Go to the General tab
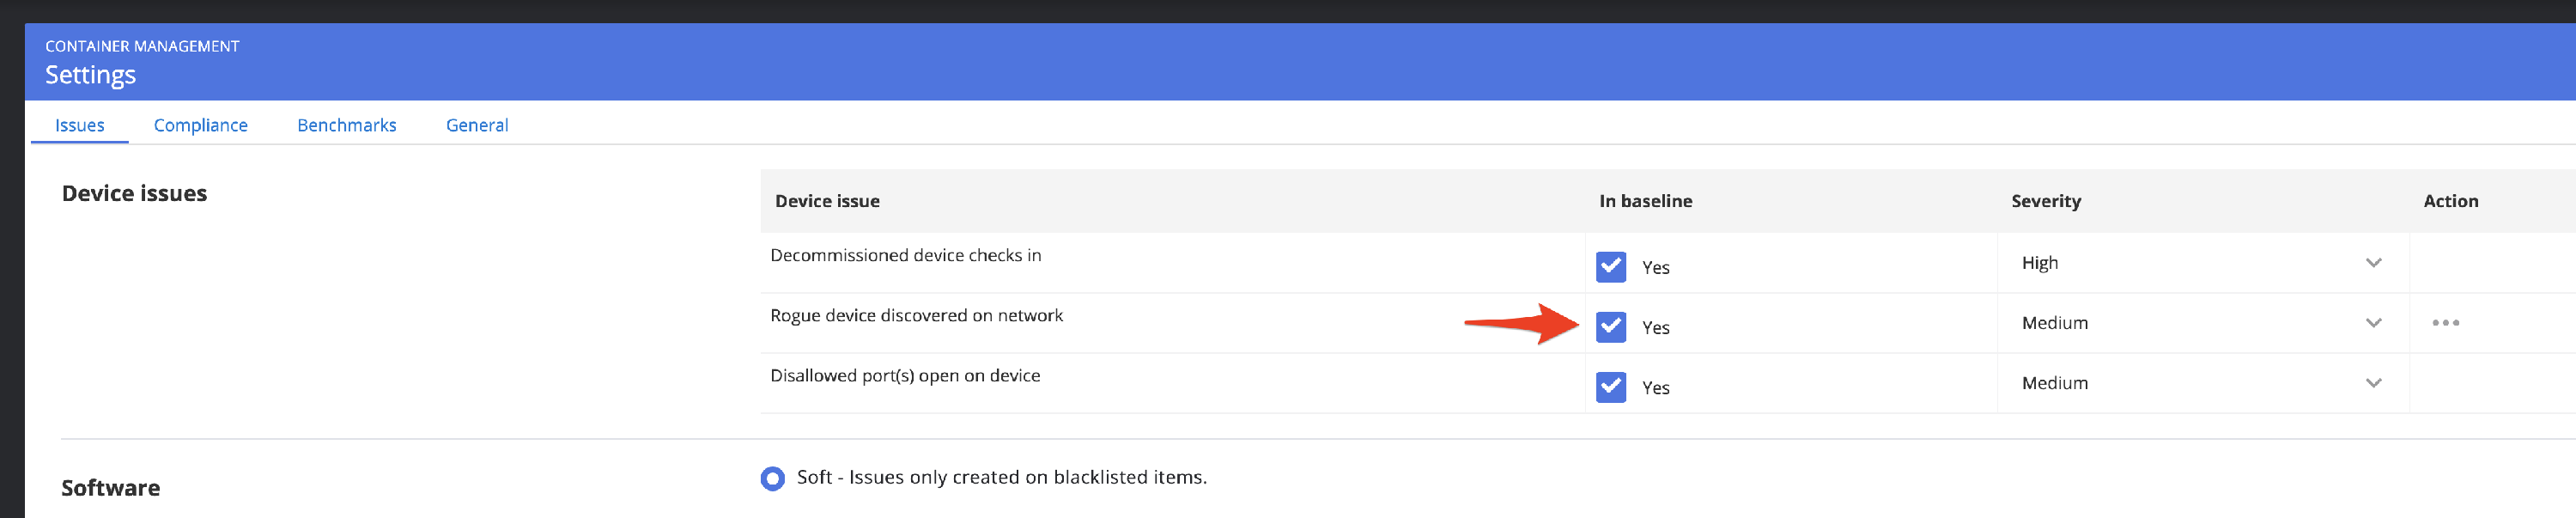 pyautogui.click(x=477, y=125)
